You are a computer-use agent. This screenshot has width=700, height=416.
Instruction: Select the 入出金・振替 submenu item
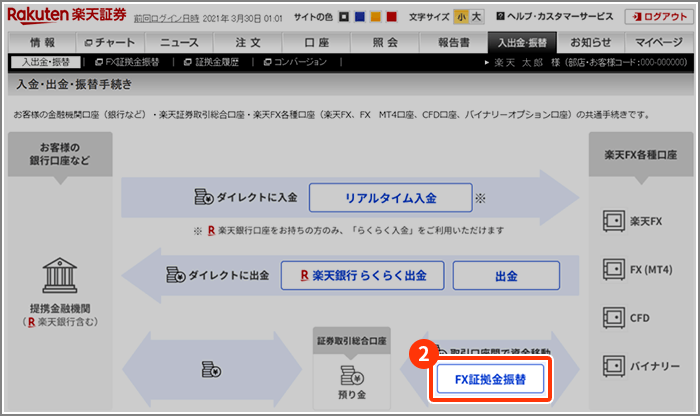click(46, 62)
